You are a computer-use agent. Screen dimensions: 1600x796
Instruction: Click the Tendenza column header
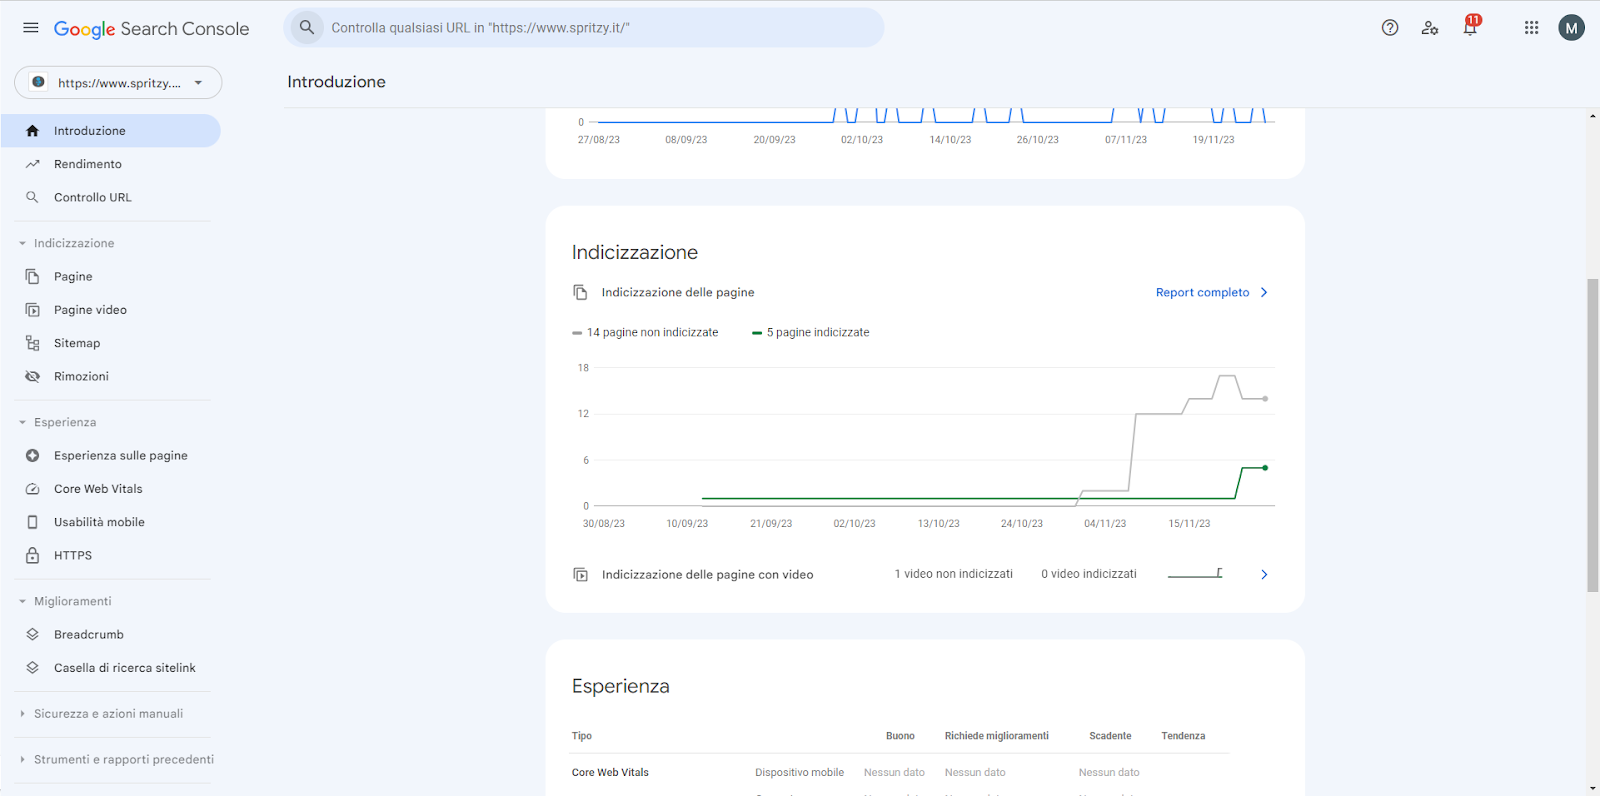1183,736
